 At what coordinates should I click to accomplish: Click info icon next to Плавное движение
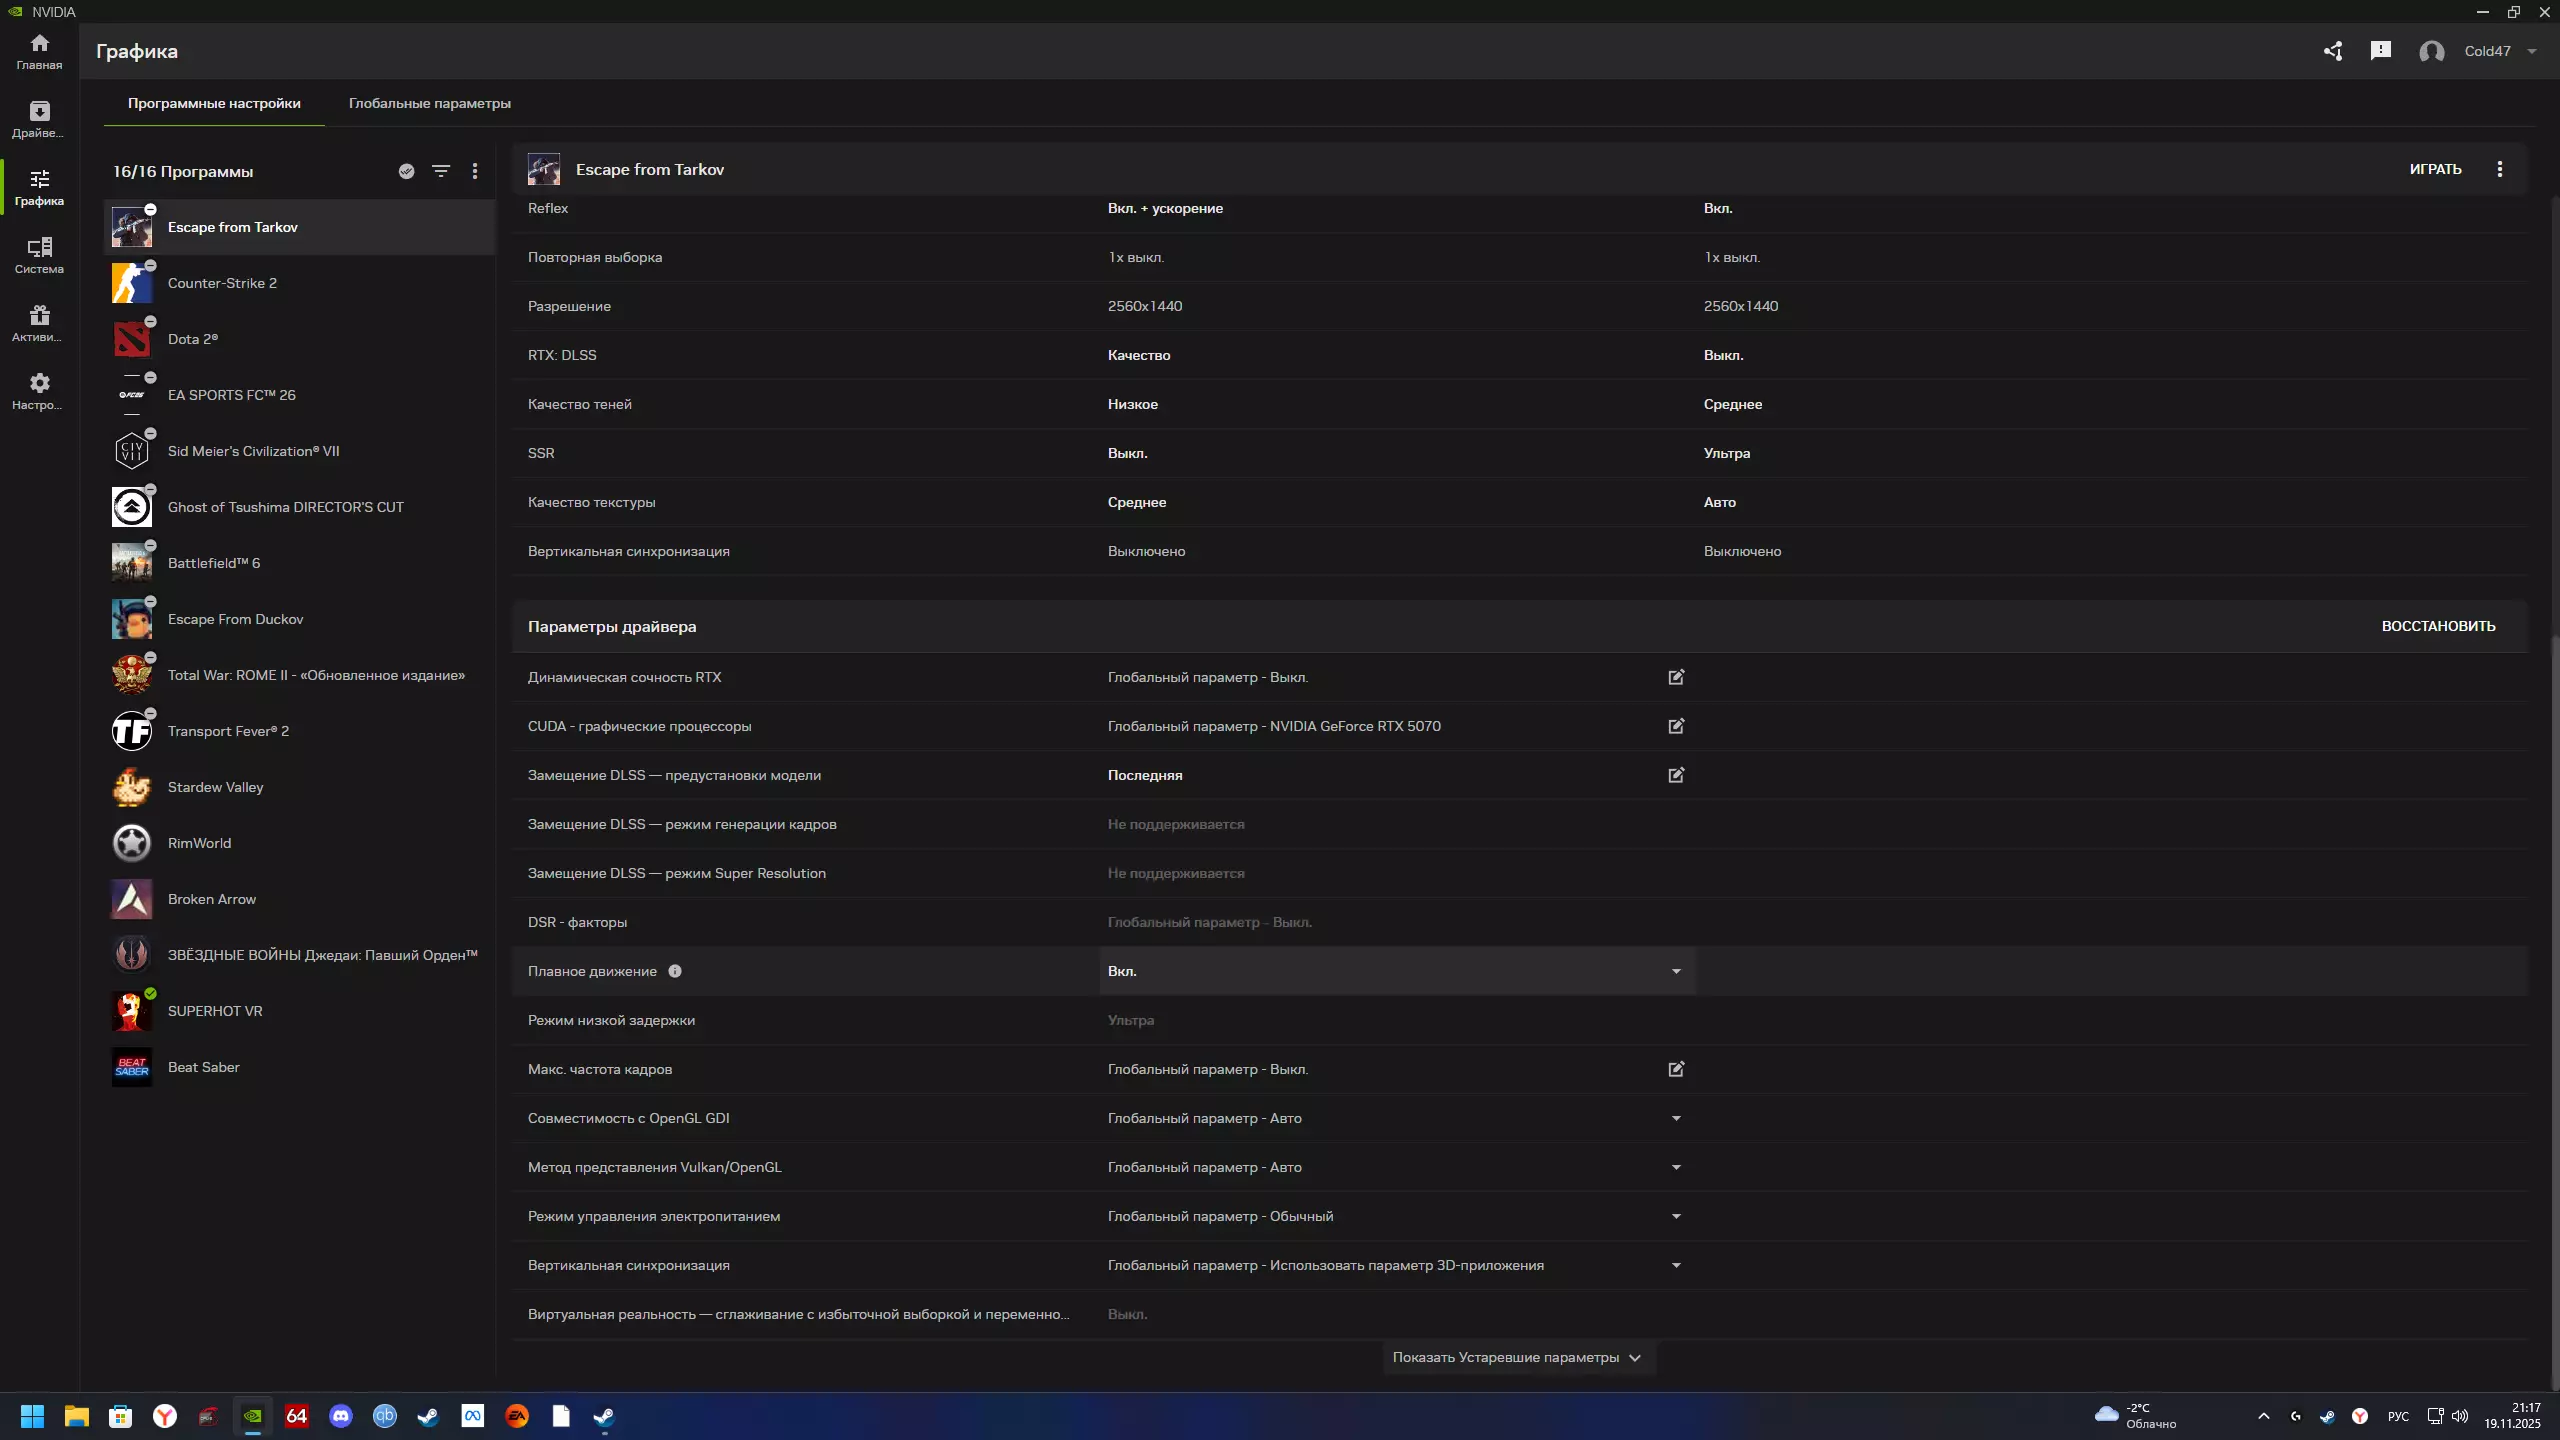tap(675, 971)
